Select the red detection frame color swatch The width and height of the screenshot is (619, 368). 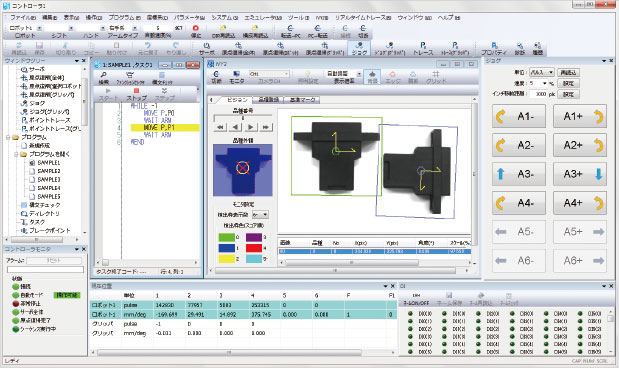coord(254,248)
